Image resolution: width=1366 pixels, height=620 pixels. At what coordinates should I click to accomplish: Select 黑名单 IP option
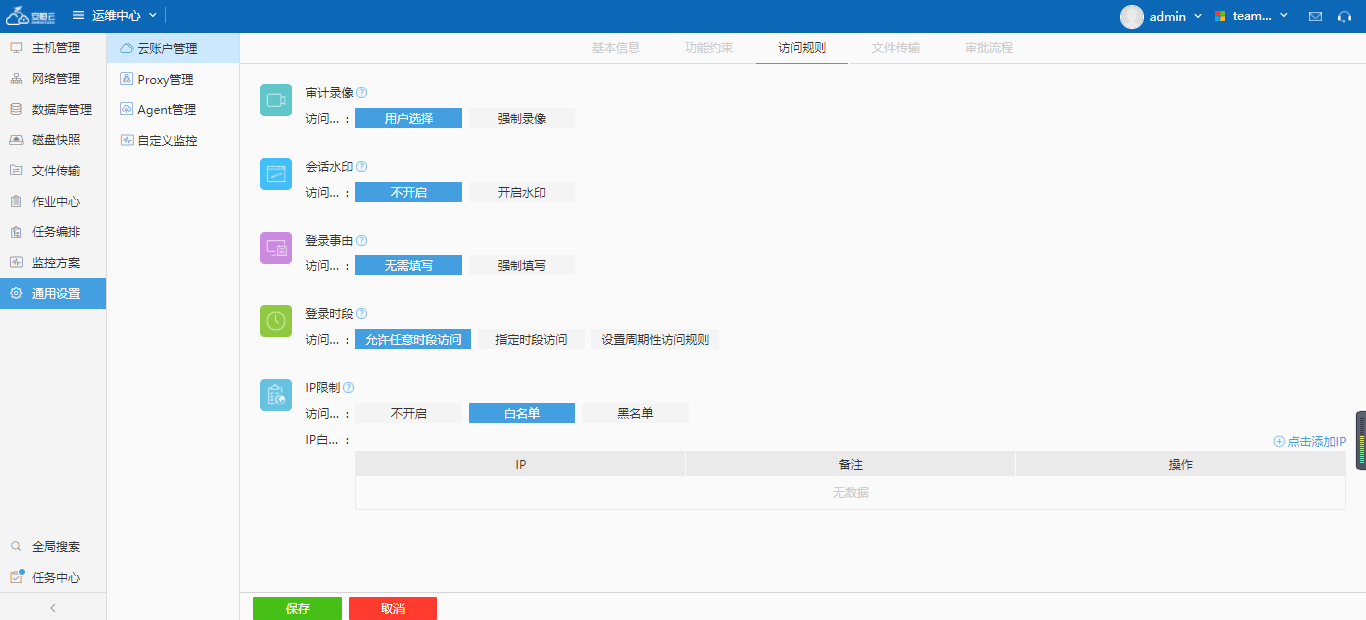pyautogui.click(x=635, y=413)
